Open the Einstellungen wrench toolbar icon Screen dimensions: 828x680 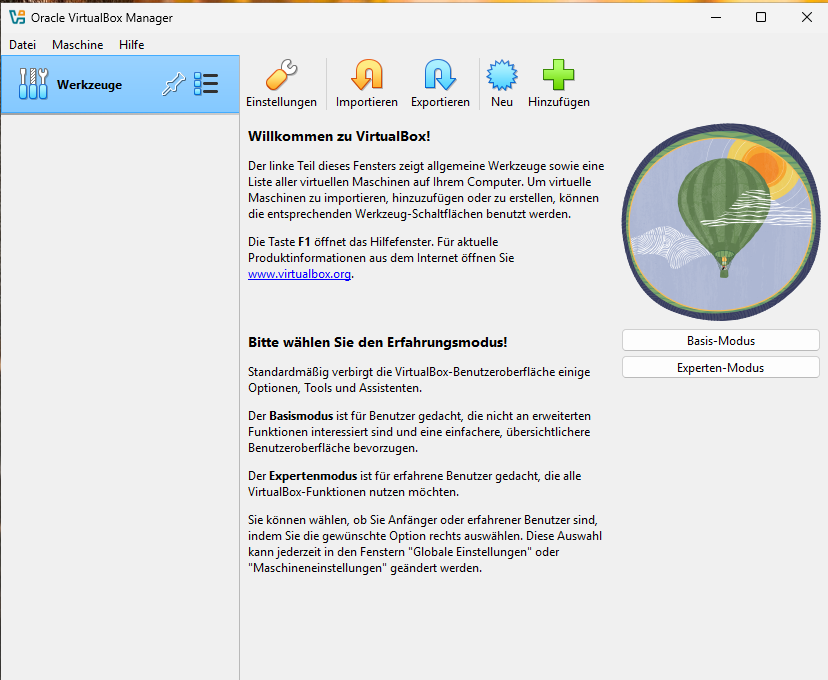click(x=281, y=75)
